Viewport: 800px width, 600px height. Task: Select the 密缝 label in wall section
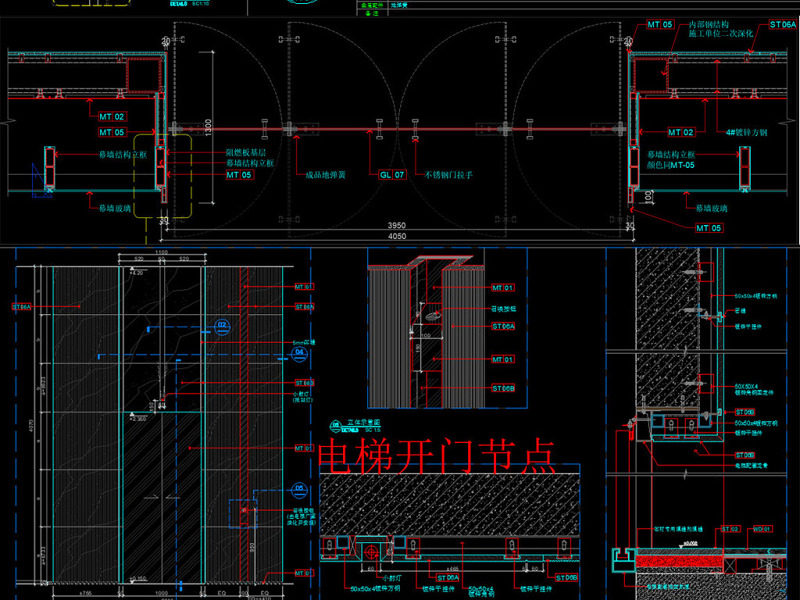(x=740, y=310)
